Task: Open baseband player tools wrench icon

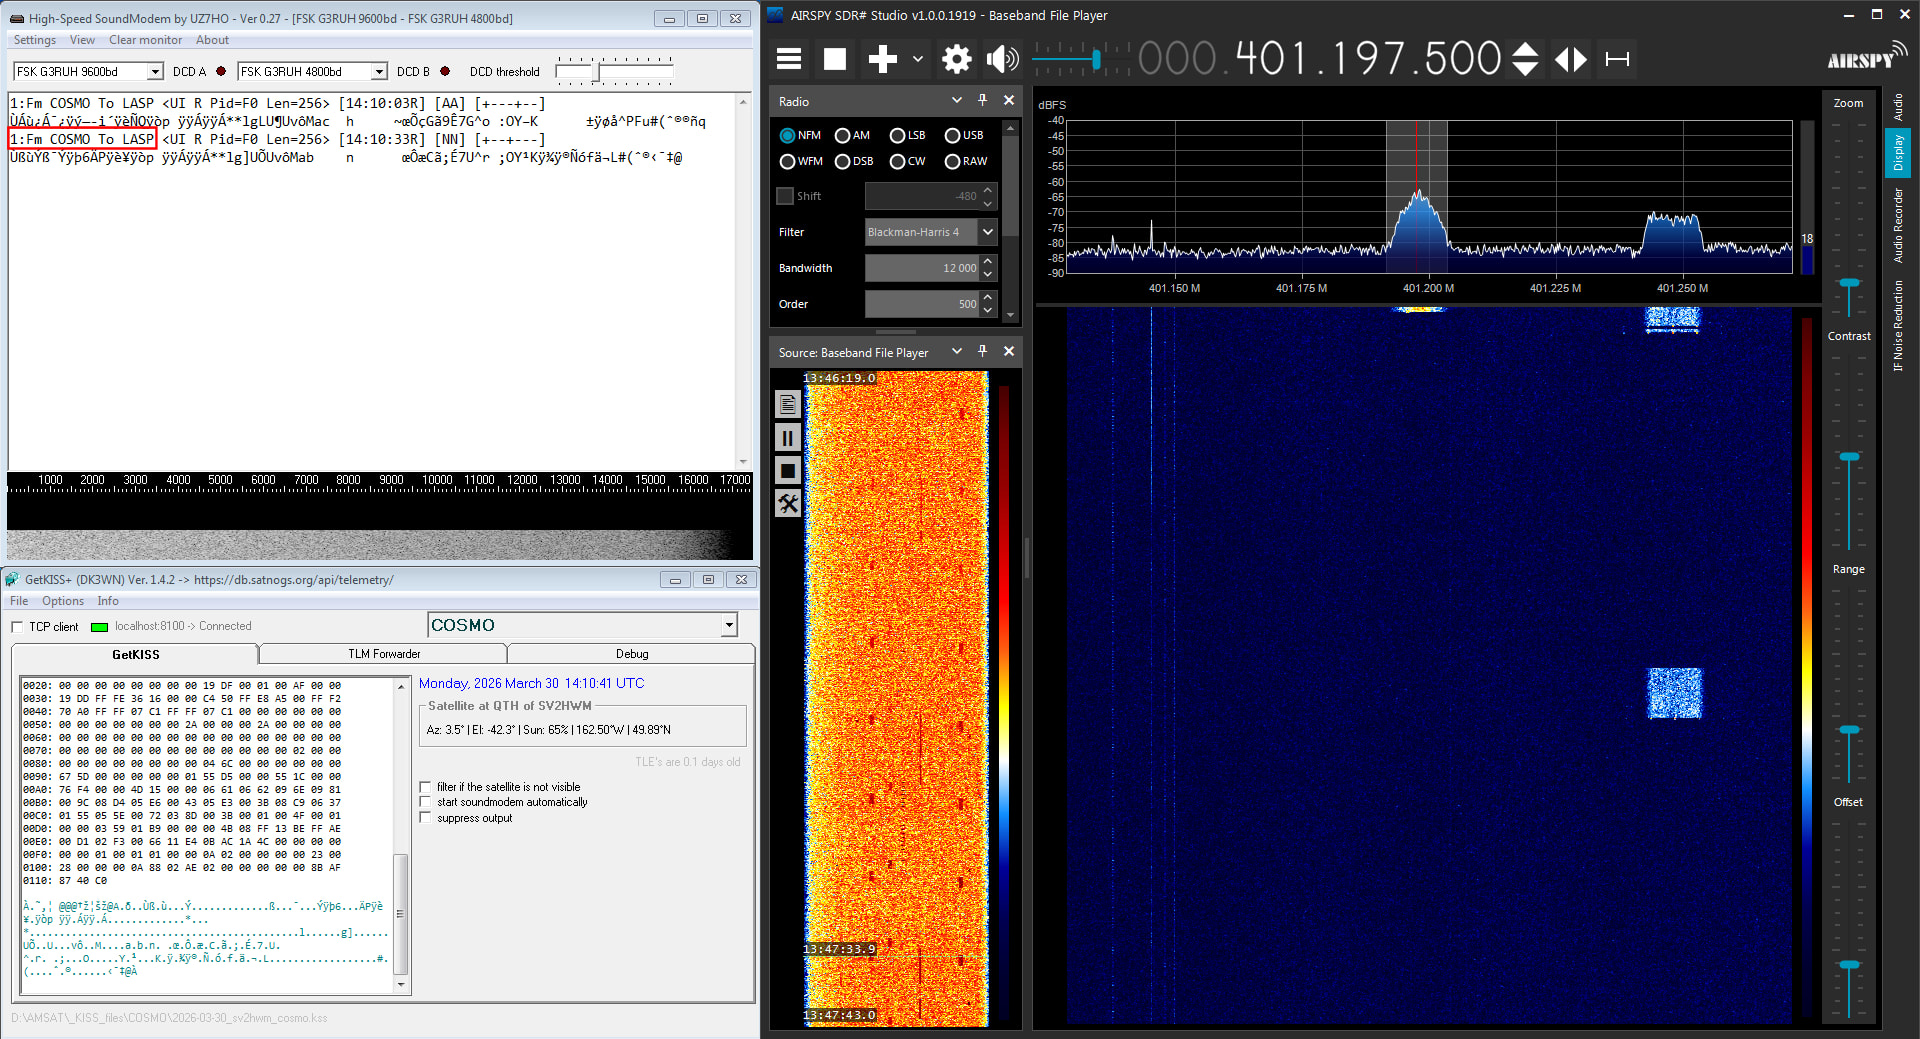Action: (x=788, y=504)
